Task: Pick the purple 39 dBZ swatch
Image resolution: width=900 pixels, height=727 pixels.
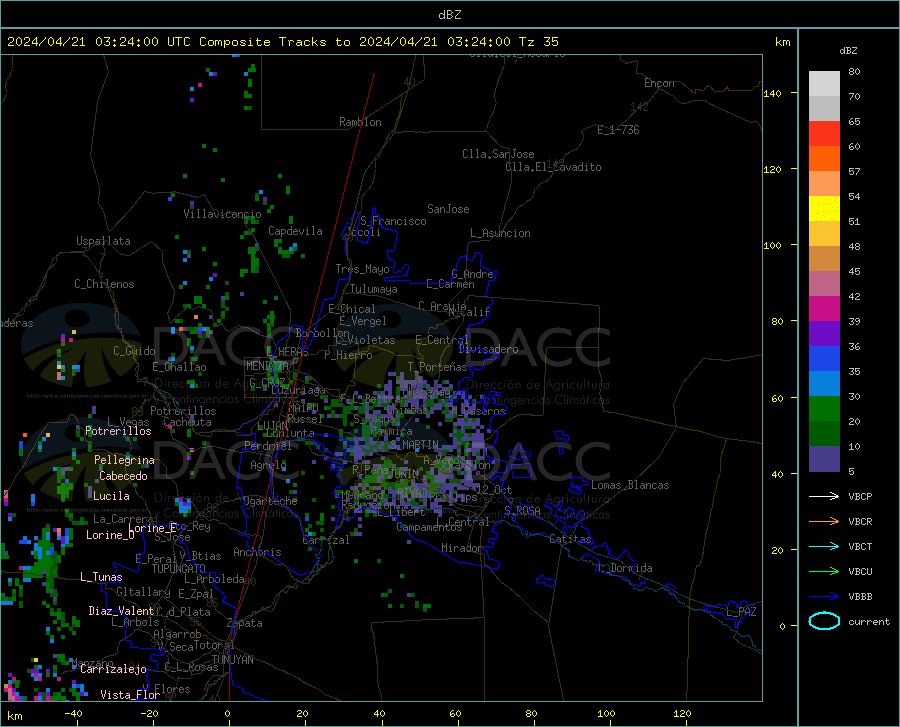Action: point(824,334)
